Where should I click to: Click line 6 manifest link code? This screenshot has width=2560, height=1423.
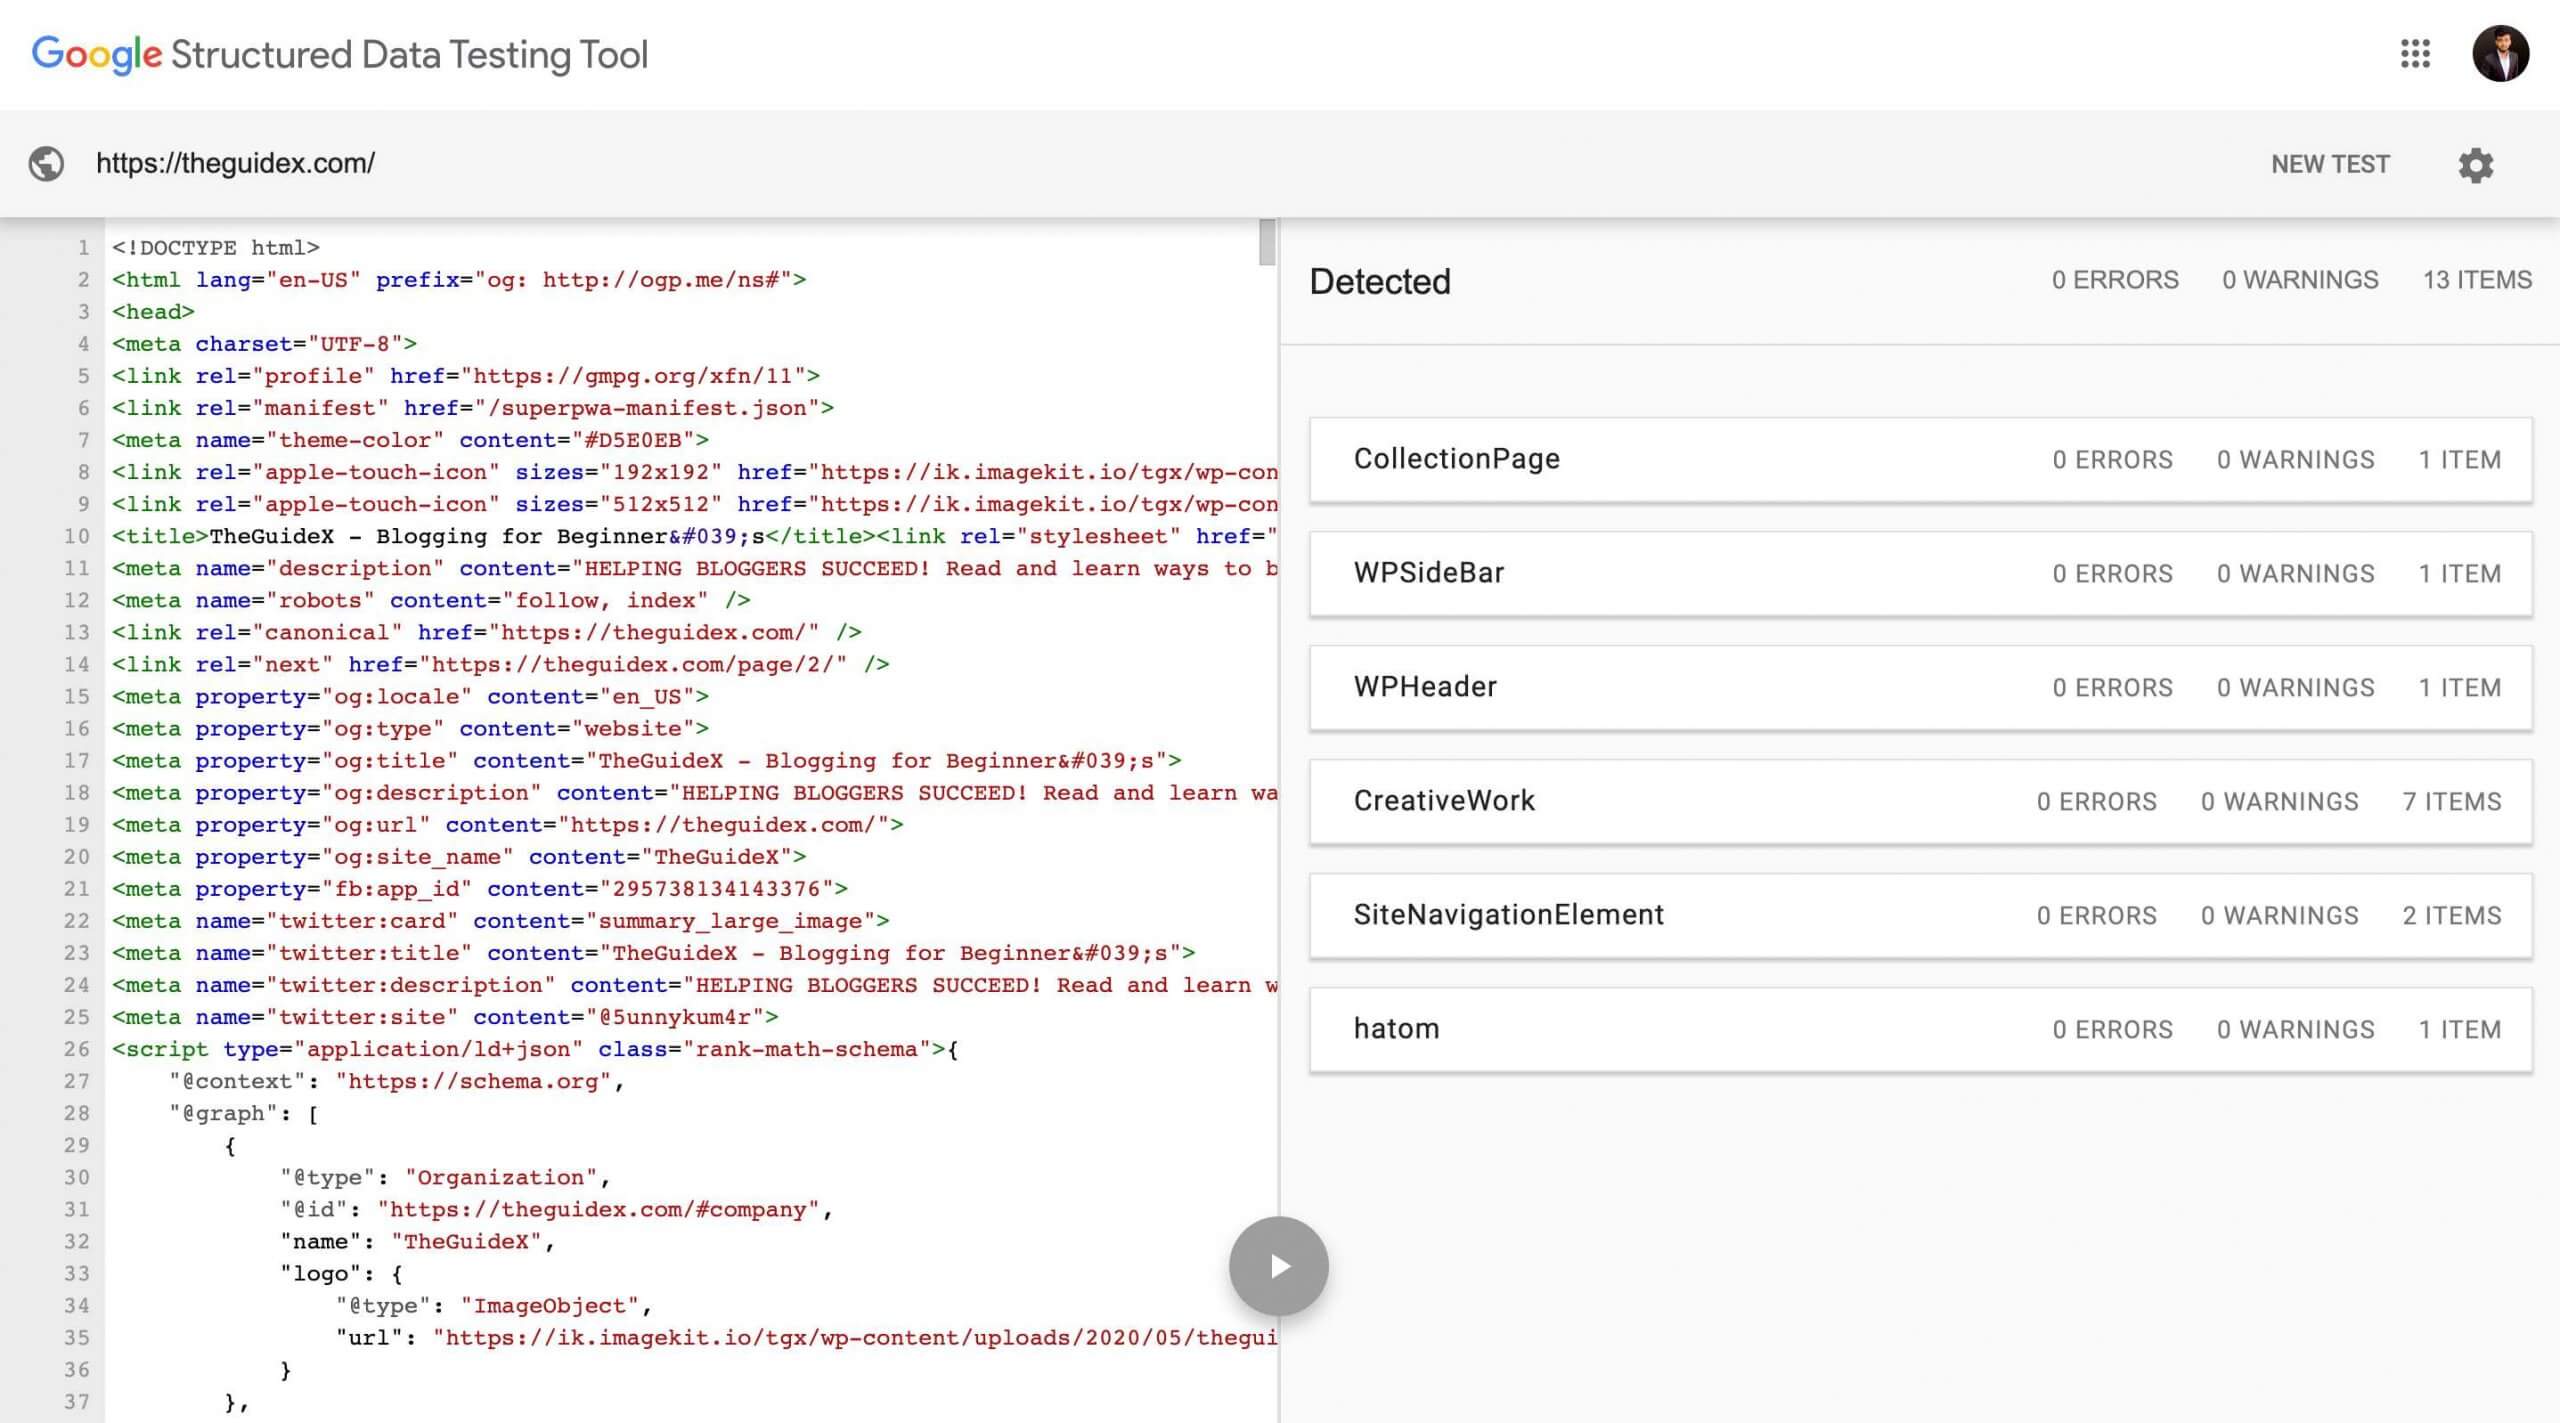(x=473, y=407)
